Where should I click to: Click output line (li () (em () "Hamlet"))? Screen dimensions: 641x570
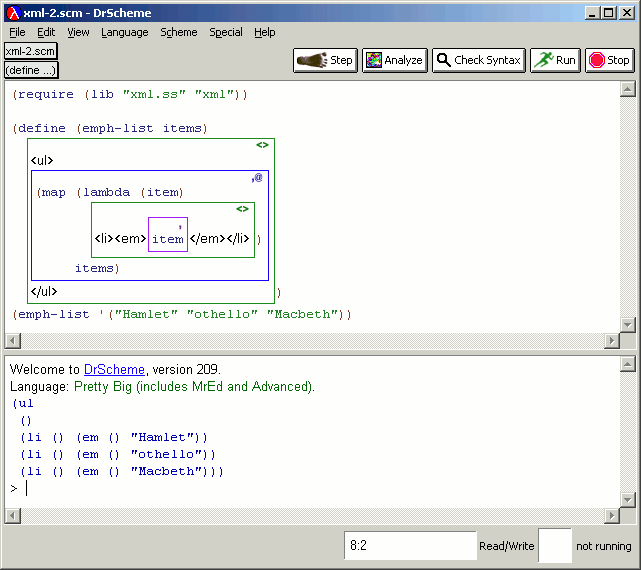point(114,438)
